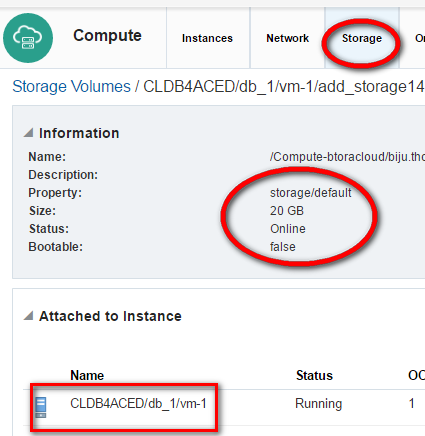This screenshot has width=425, height=436.
Task: Click the 20 GB size value
Action: click(287, 211)
